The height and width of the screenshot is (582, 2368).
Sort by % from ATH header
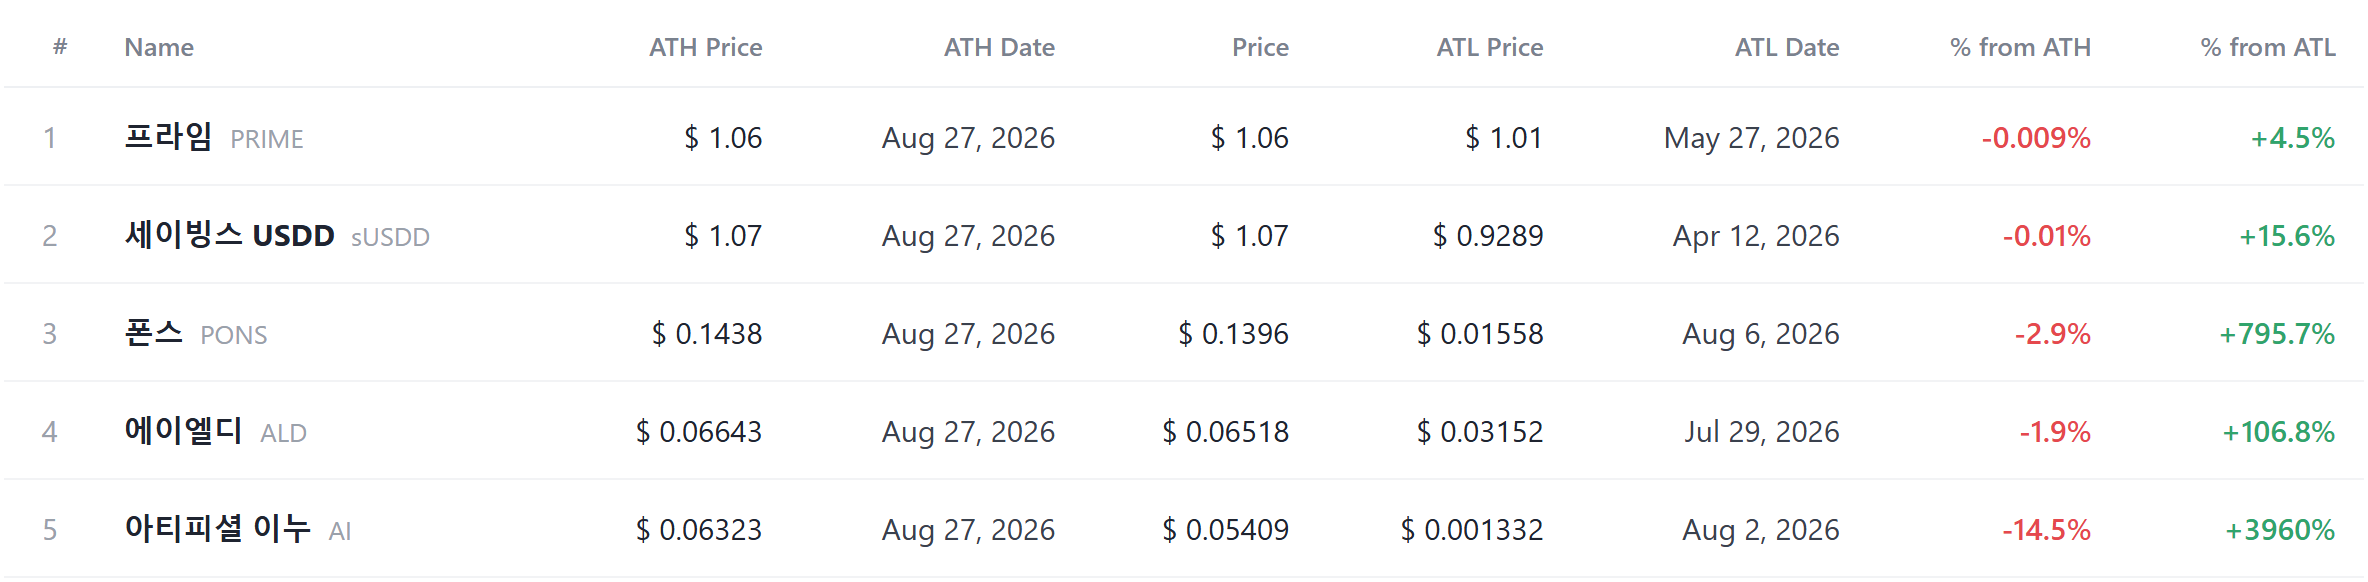(2020, 47)
